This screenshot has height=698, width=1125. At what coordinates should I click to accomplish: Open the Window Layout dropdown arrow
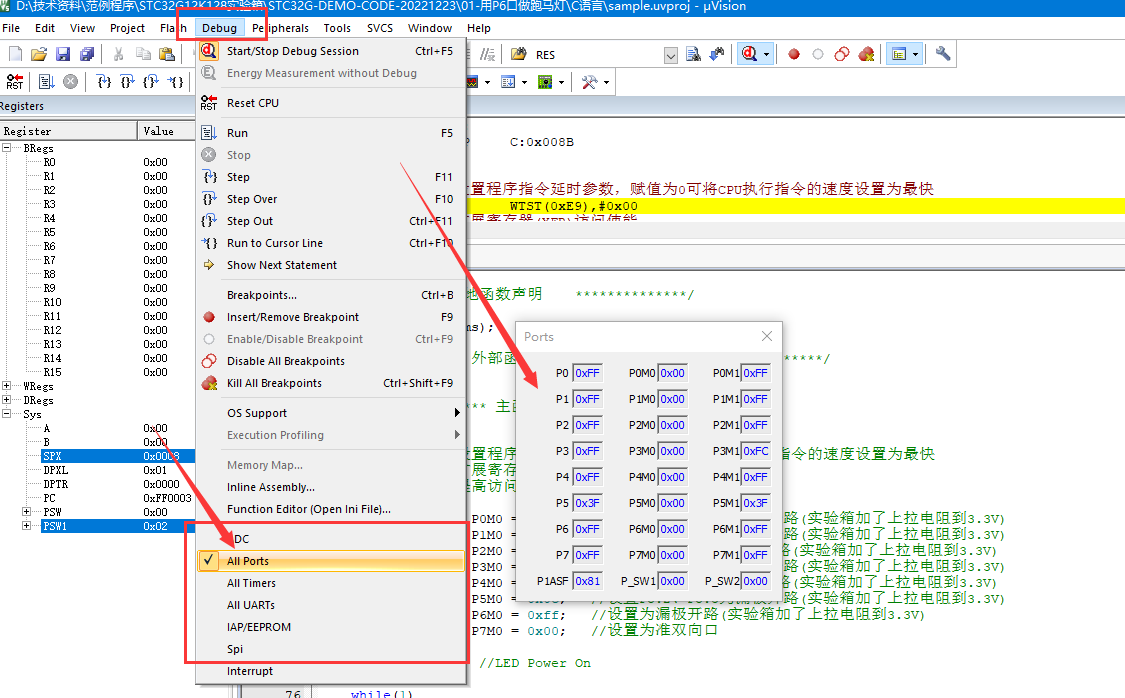tap(915, 55)
